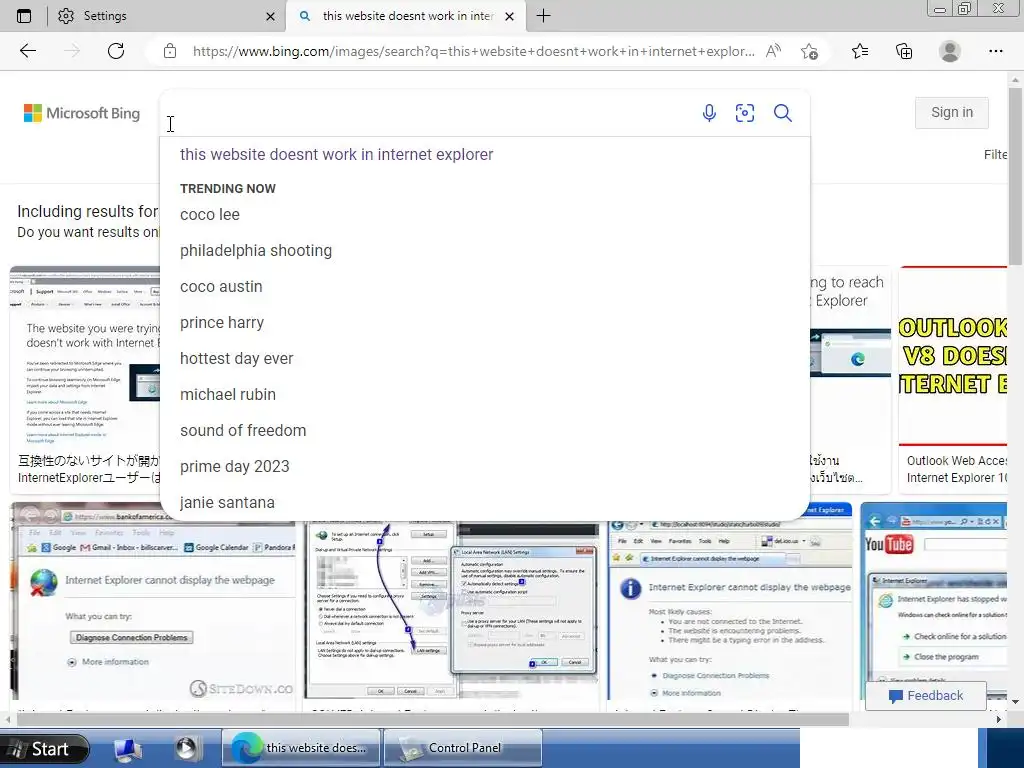Click the Microsoft Bing logo

click(82, 113)
